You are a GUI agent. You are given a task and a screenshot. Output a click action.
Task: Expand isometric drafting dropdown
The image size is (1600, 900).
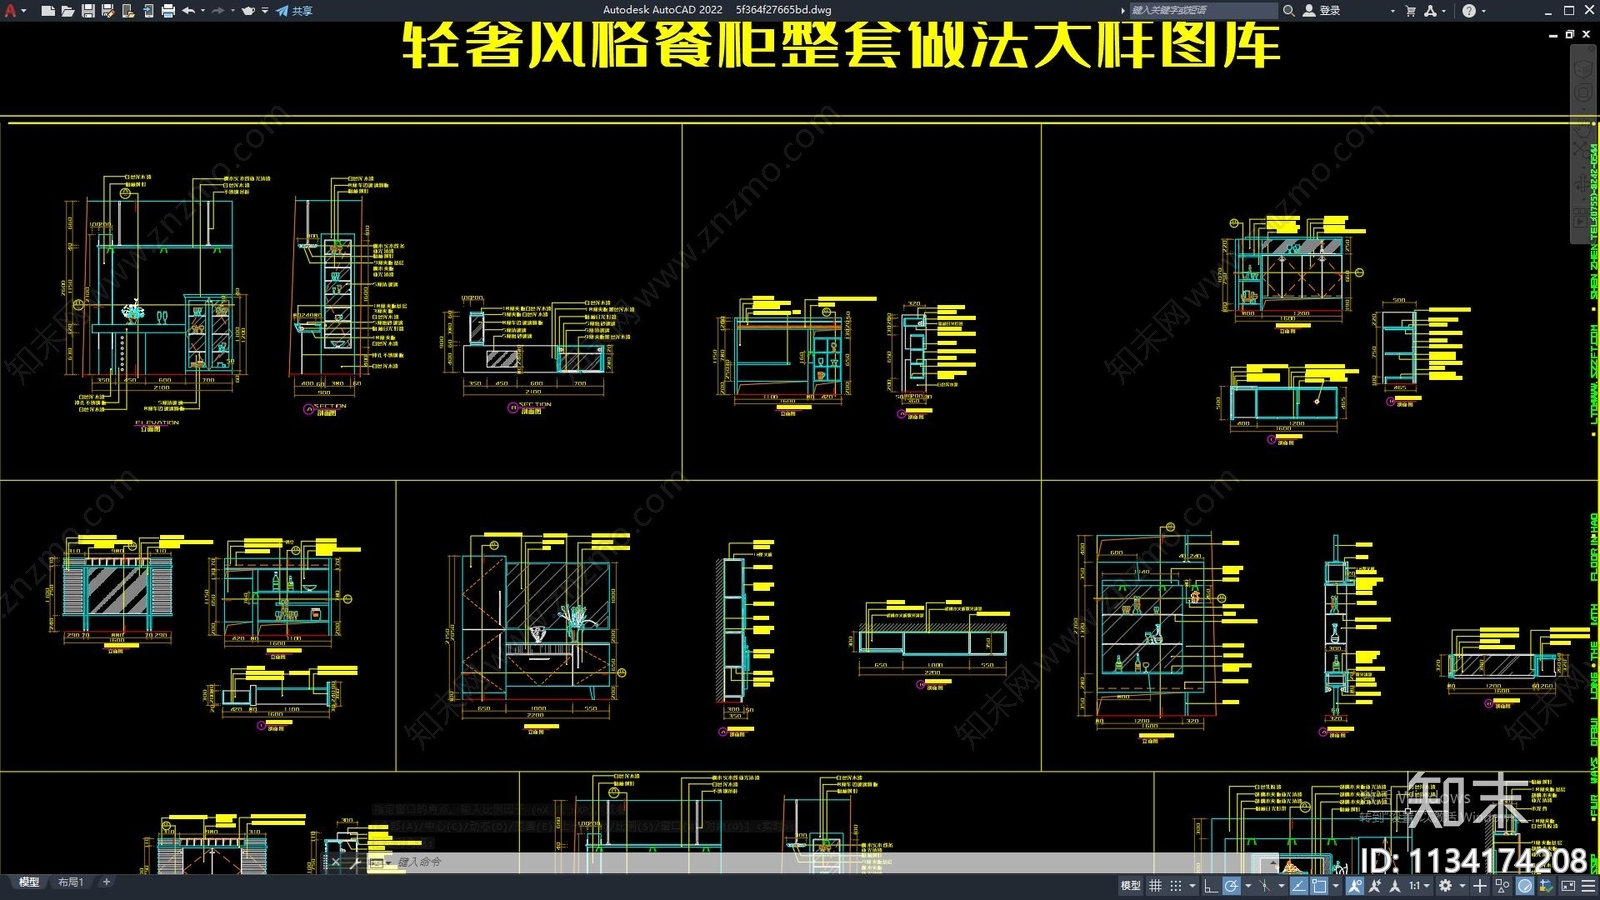[1281, 886]
